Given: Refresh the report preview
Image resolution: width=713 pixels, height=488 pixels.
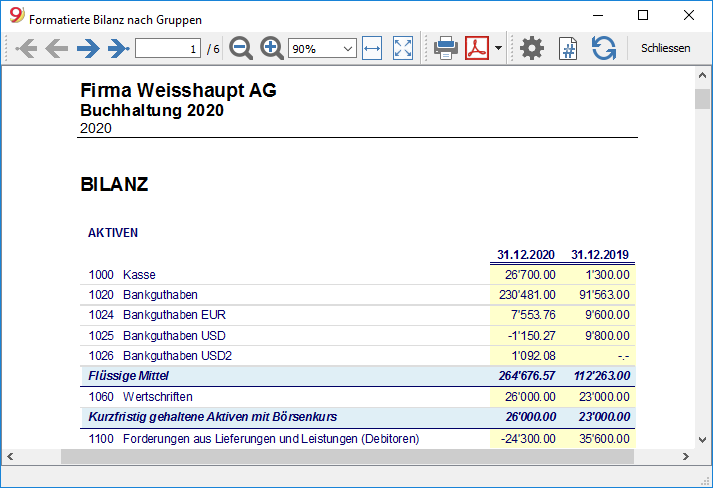Looking at the screenshot, I should pyautogui.click(x=604, y=48).
